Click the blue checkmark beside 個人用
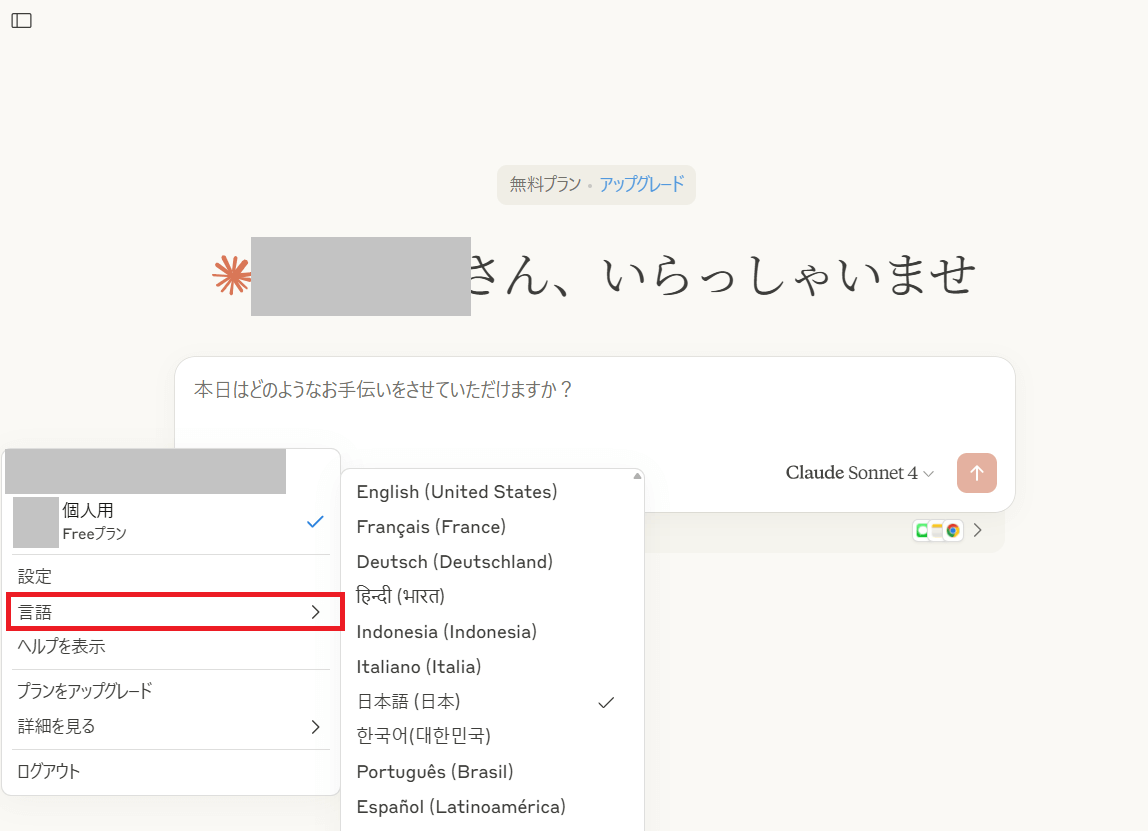1148x831 pixels. 315,522
